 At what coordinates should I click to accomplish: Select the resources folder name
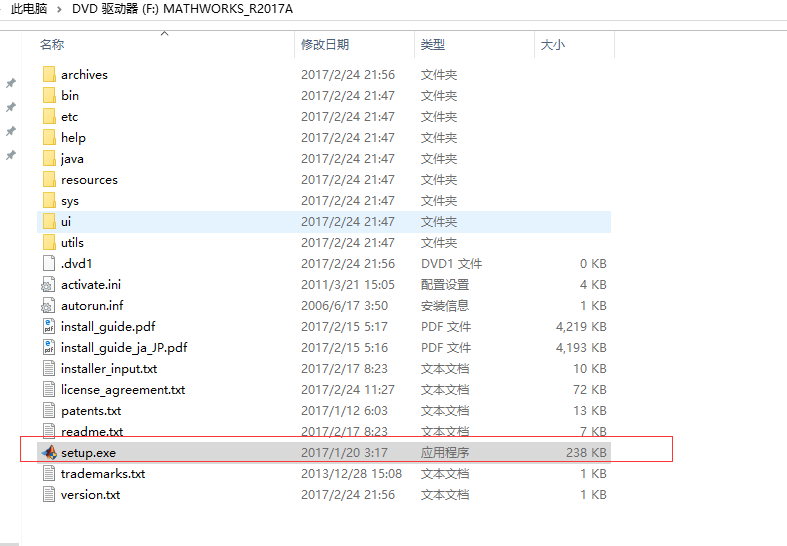[x=89, y=180]
